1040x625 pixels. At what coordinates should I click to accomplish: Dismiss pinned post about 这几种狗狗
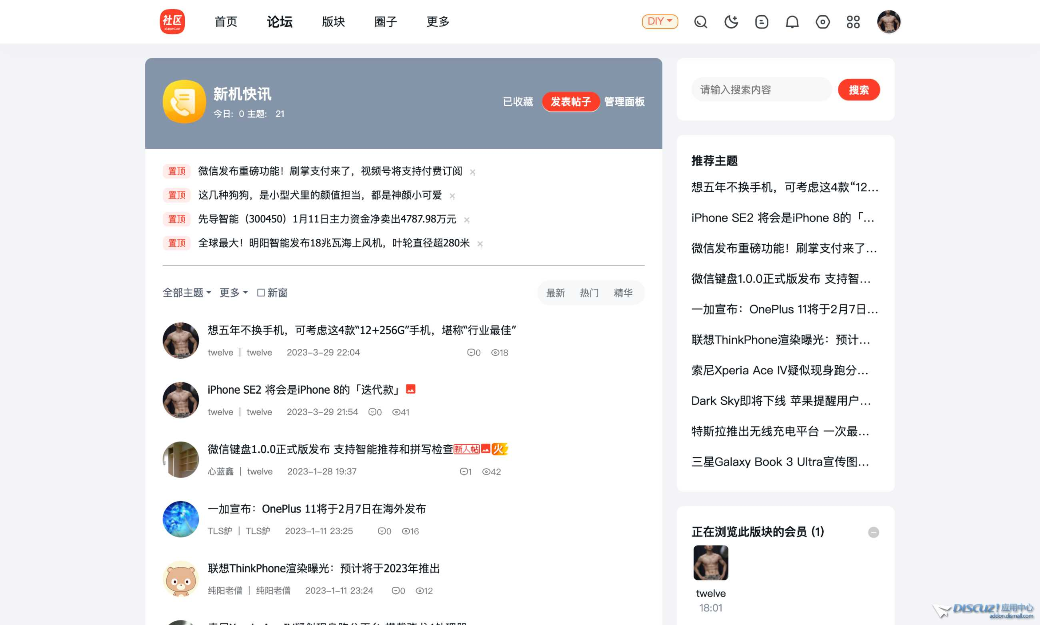(452, 196)
